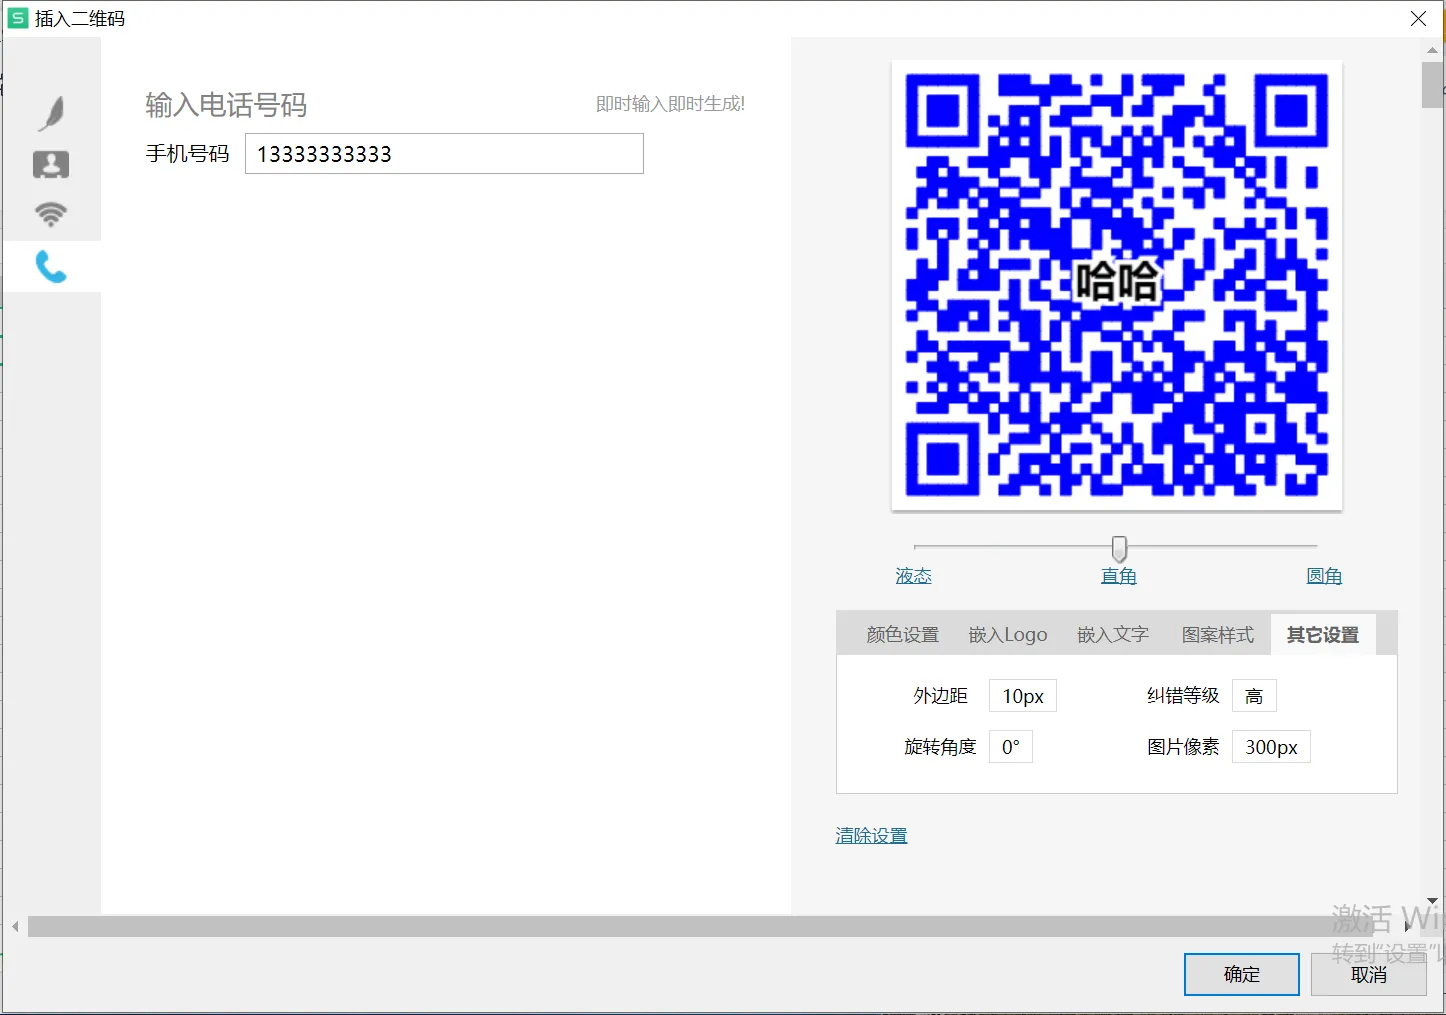Click the 取消 cancel button

tap(1369, 974)
